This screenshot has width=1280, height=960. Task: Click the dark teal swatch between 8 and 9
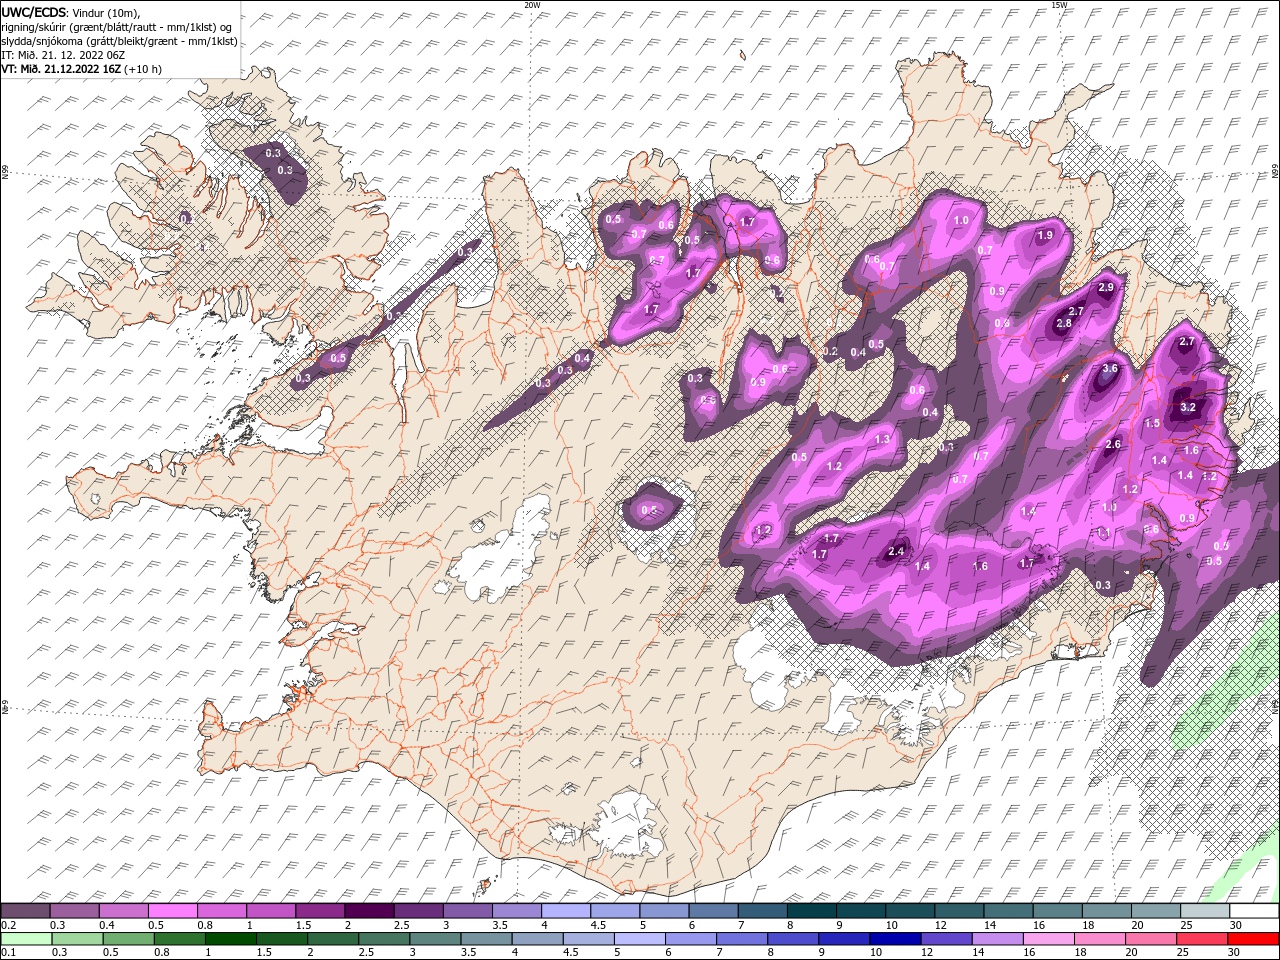click(x=811, y=911)
